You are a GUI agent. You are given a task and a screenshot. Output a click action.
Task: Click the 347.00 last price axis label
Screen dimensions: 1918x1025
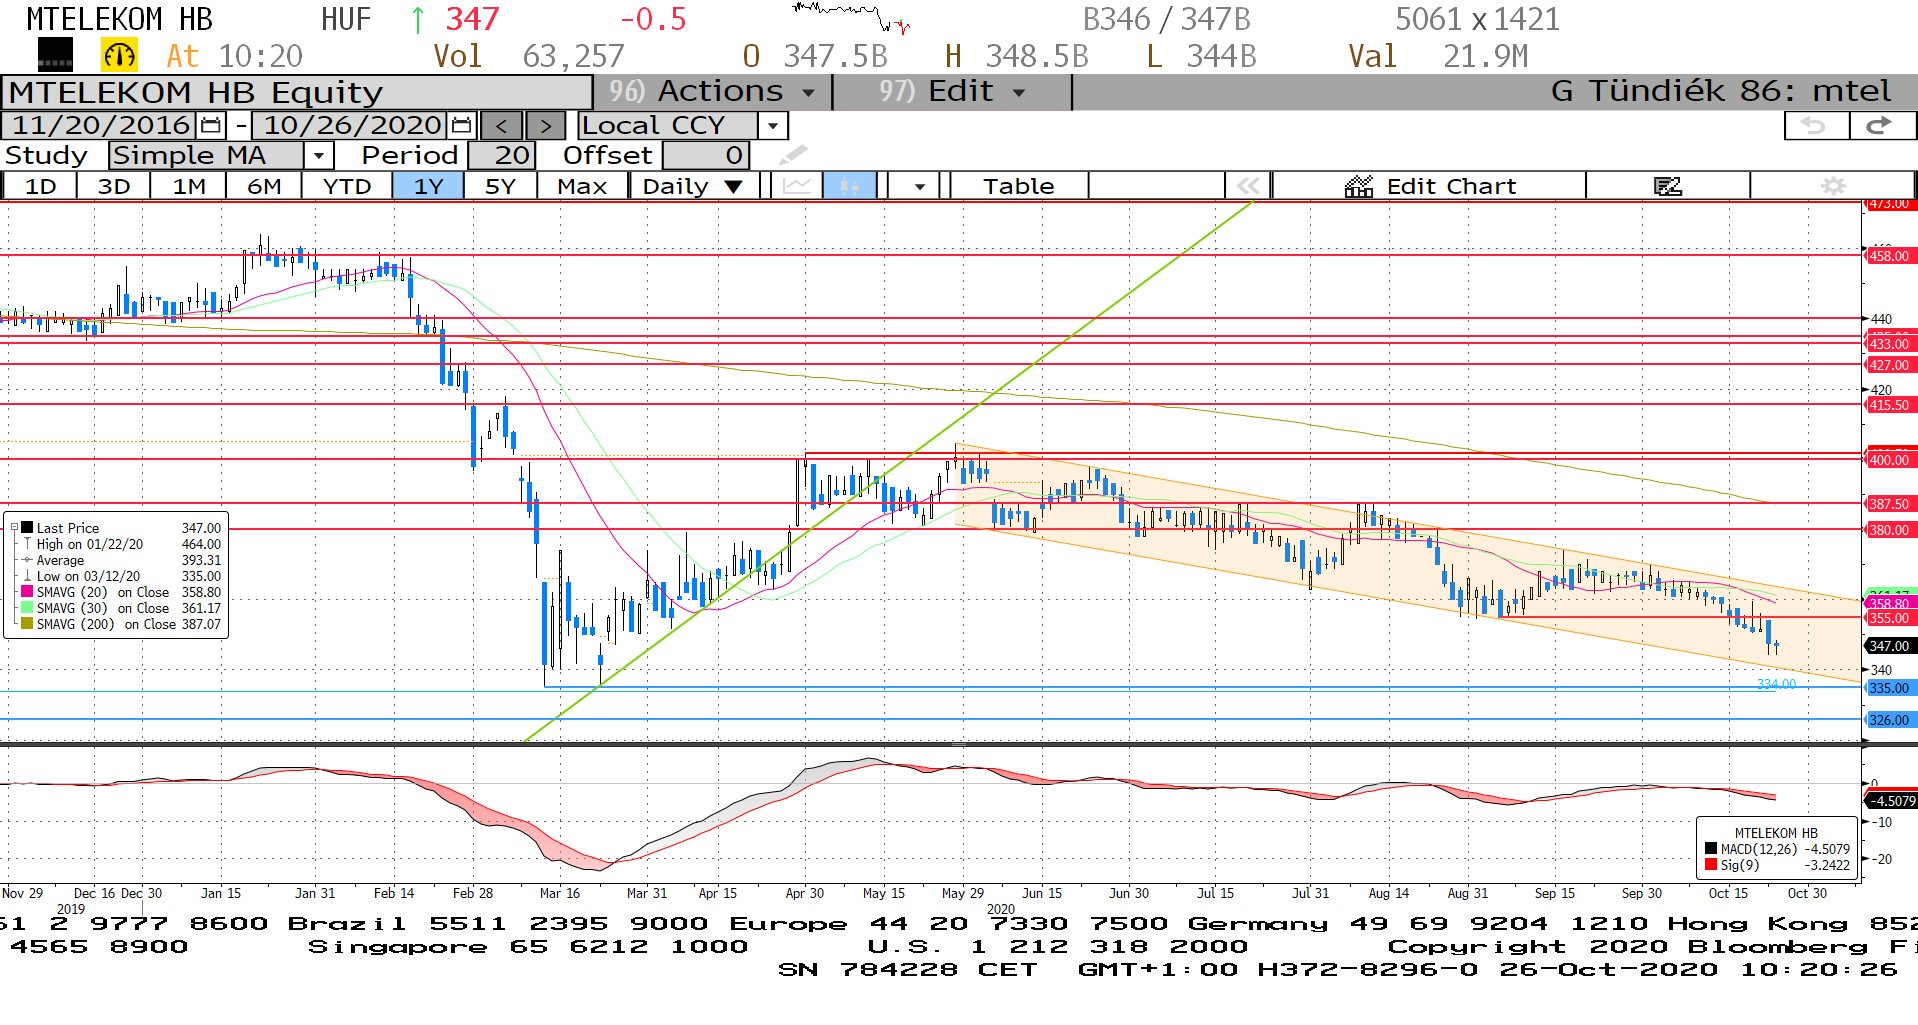pyautogui.click(x=1889, y=646)
